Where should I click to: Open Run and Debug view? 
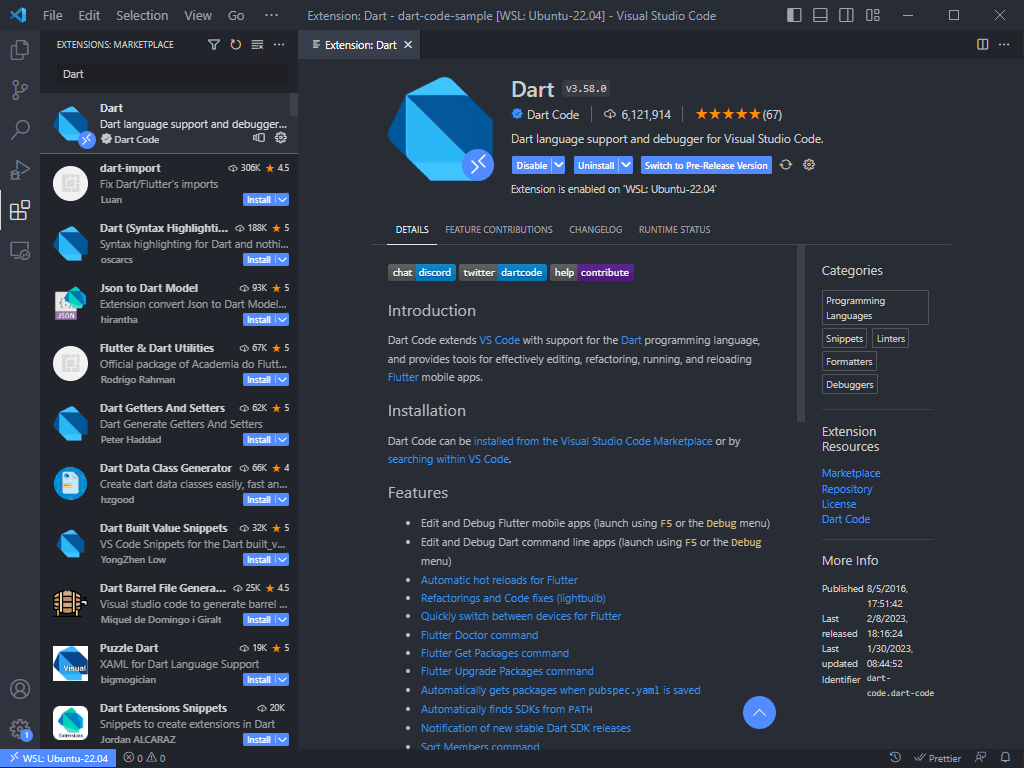(x=20, y=170)
